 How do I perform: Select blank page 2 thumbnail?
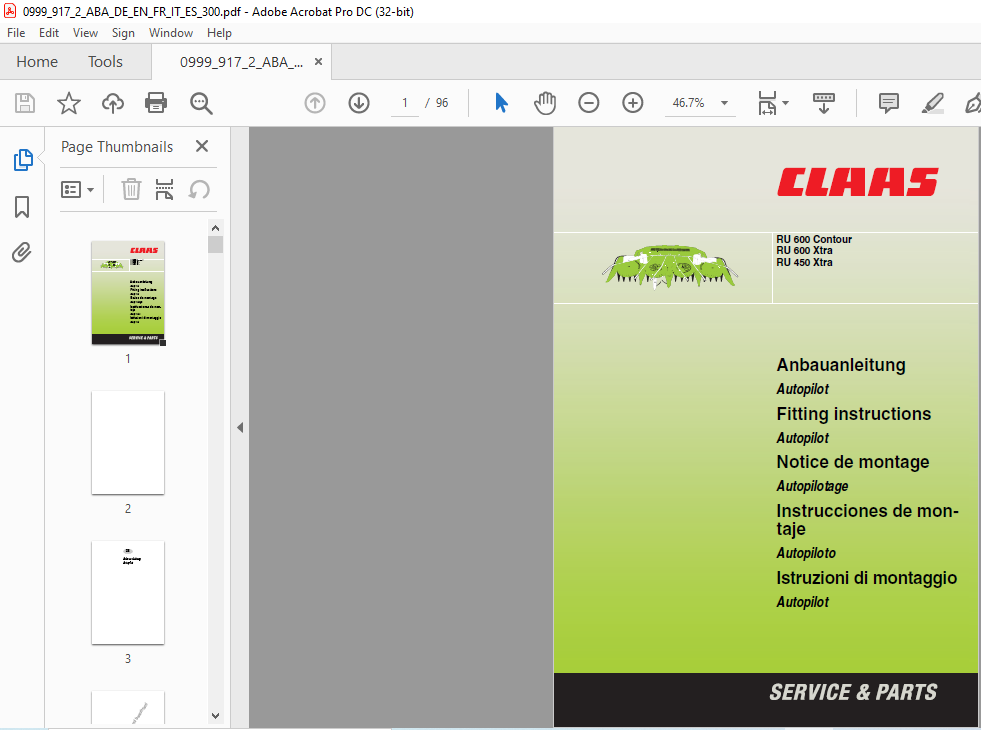128,443
